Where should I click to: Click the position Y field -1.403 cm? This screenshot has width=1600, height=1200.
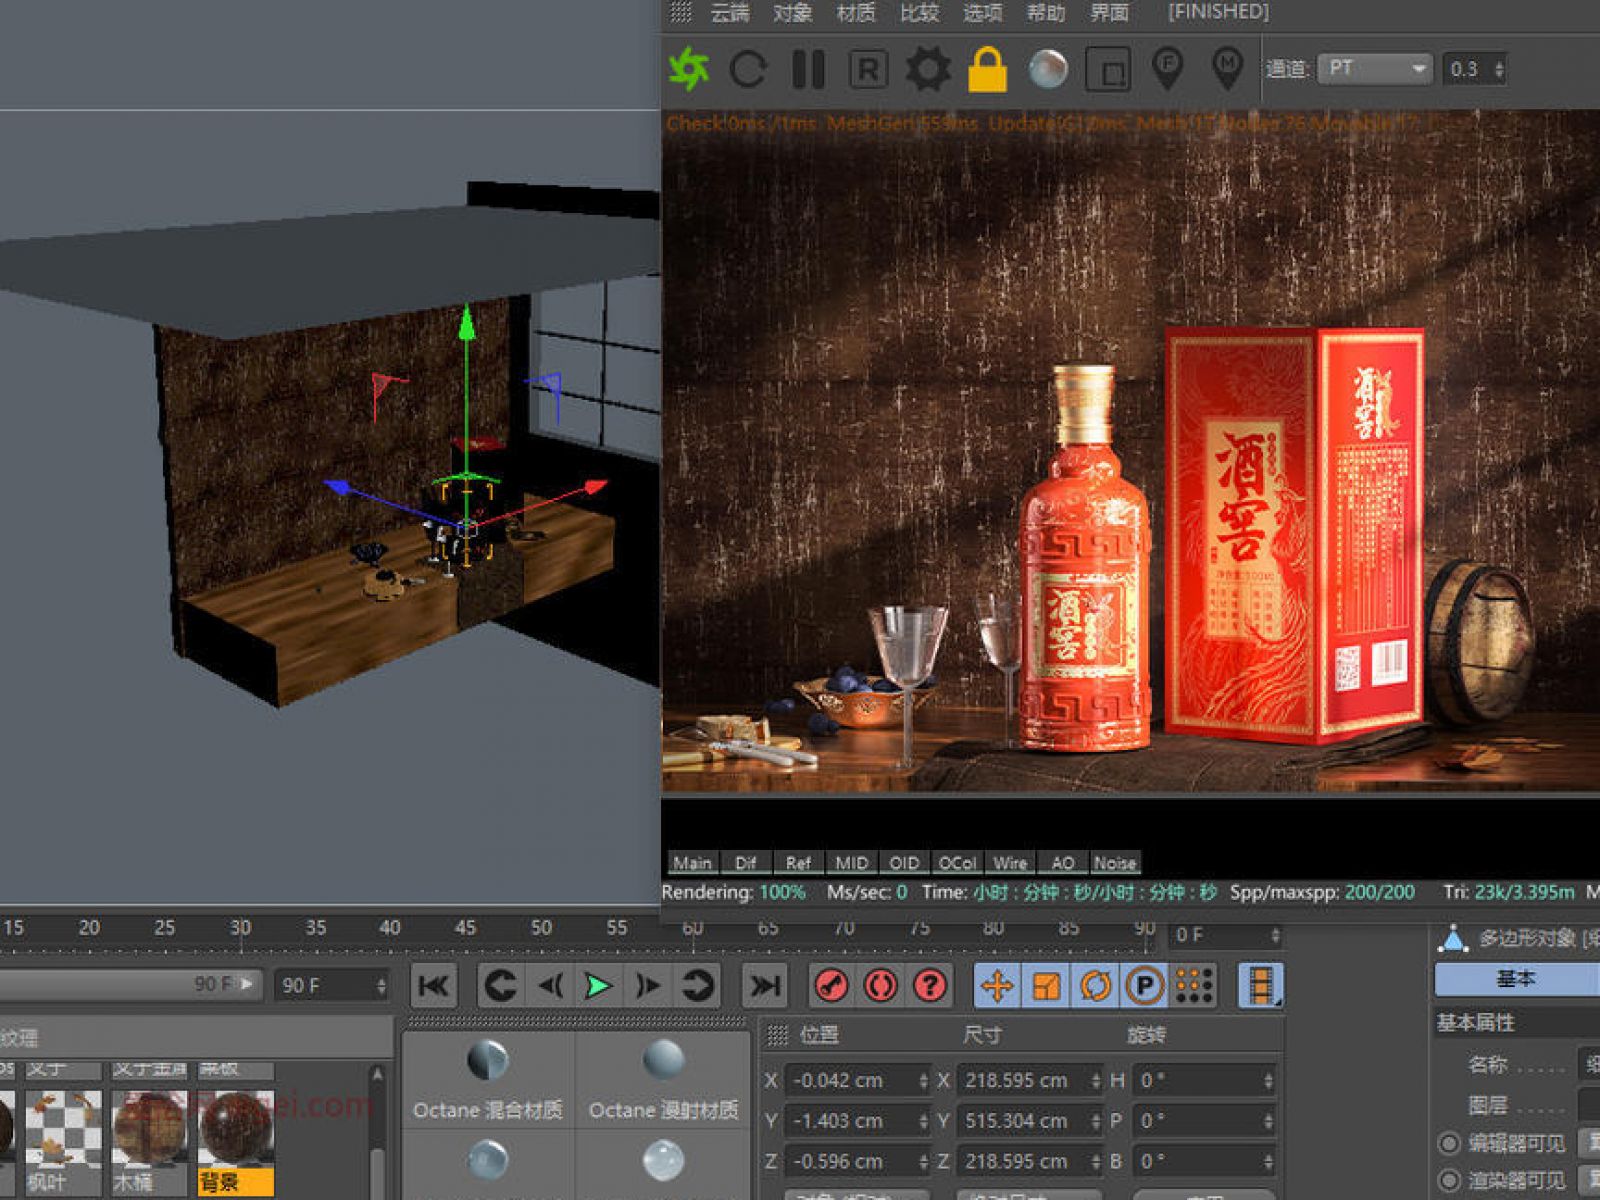tap(857, 1121)
